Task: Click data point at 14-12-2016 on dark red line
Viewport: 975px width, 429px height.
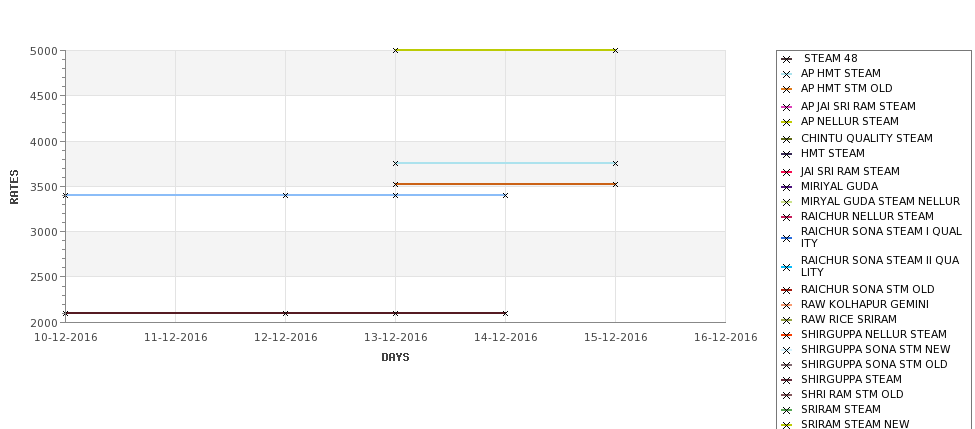Action: [x=505, y=313]
